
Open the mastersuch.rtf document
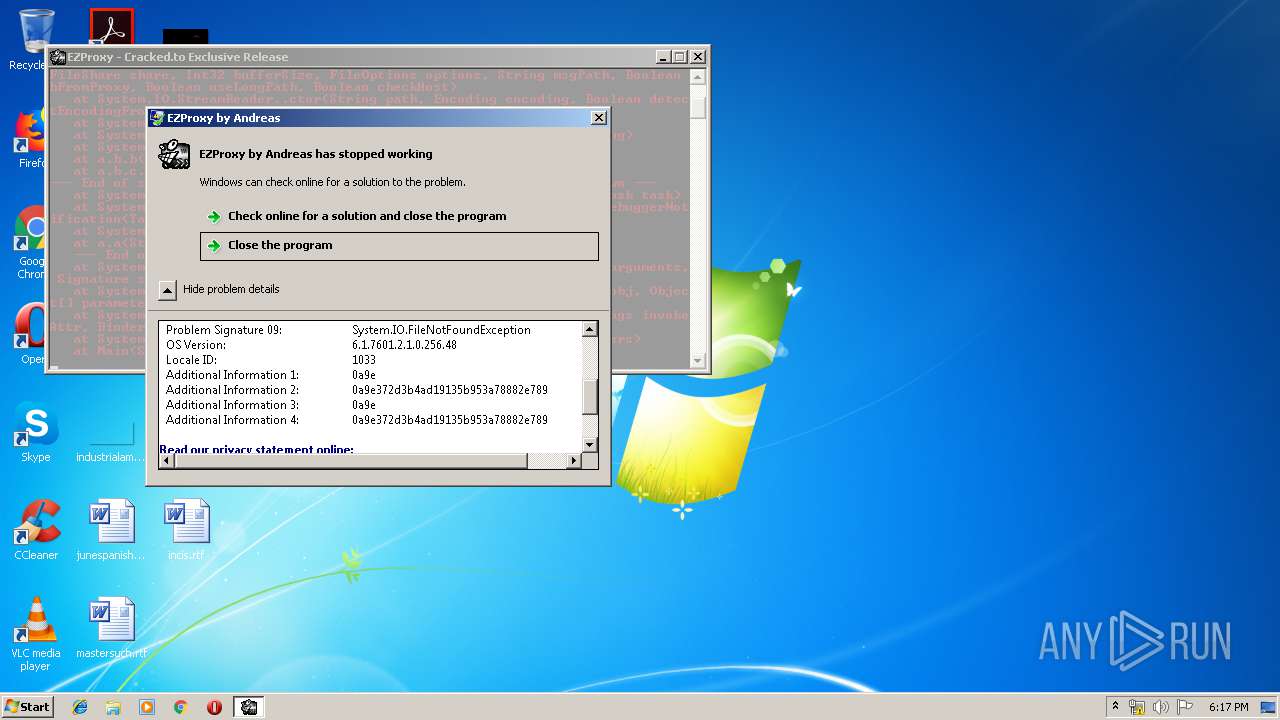click(x=111, y=628)
